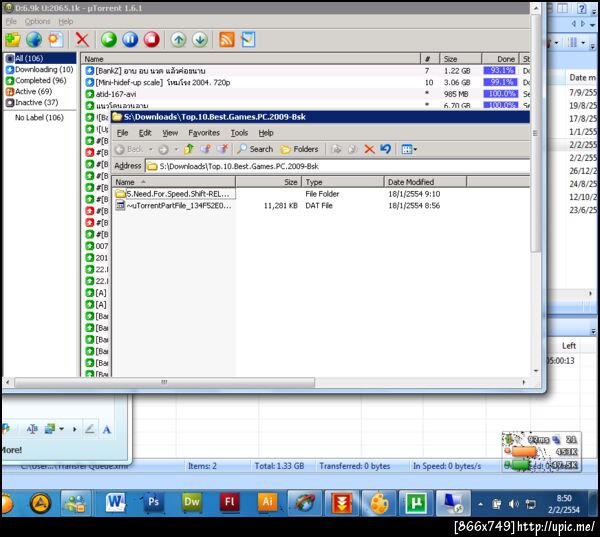Image resolution: width=600 pixels, height=537 pixels.
Task: Pause torrent with blue pause button
Action: point(130,39)
